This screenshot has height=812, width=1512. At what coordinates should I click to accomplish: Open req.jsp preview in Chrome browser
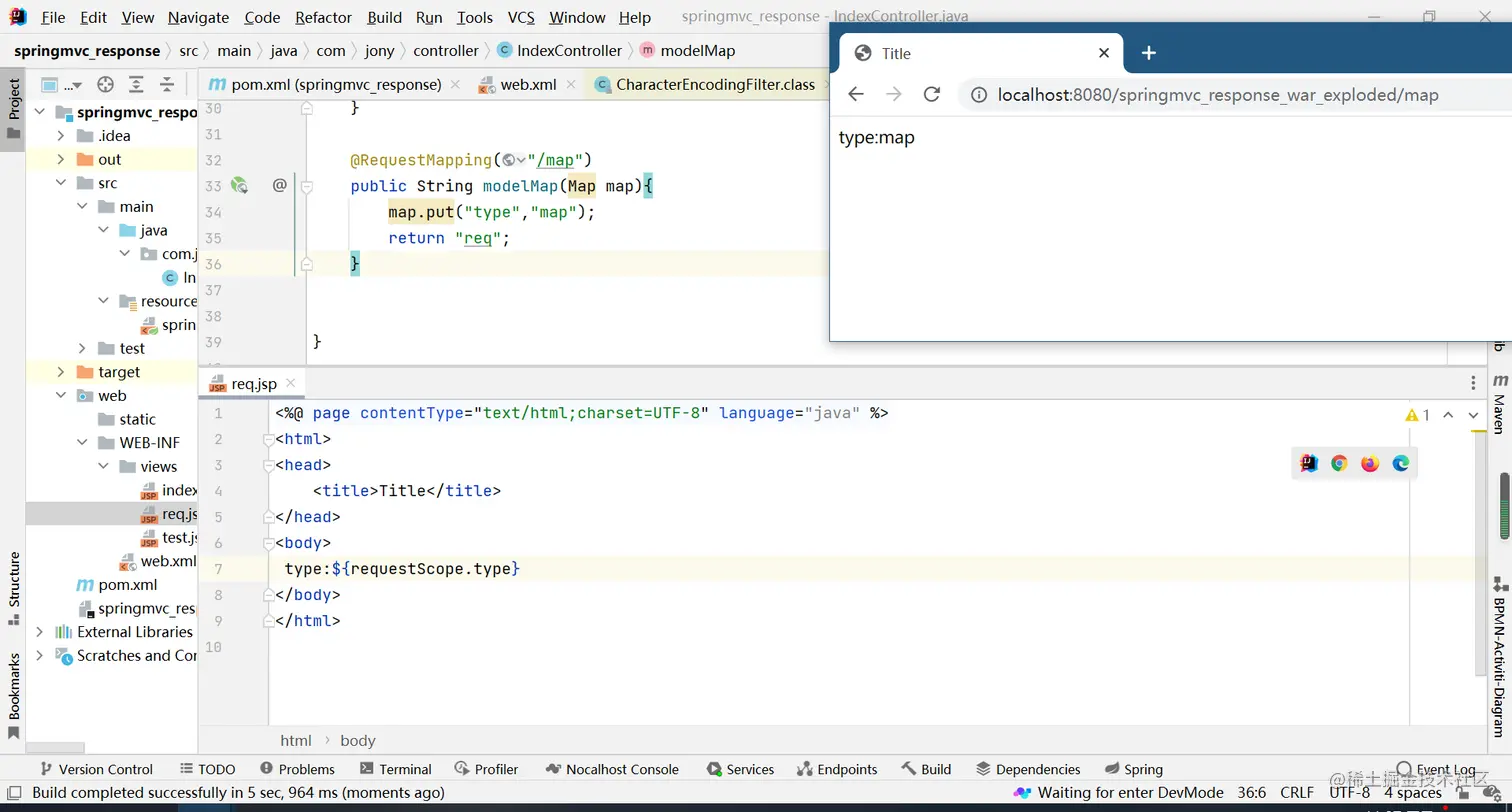click(x=1339, y=463)
